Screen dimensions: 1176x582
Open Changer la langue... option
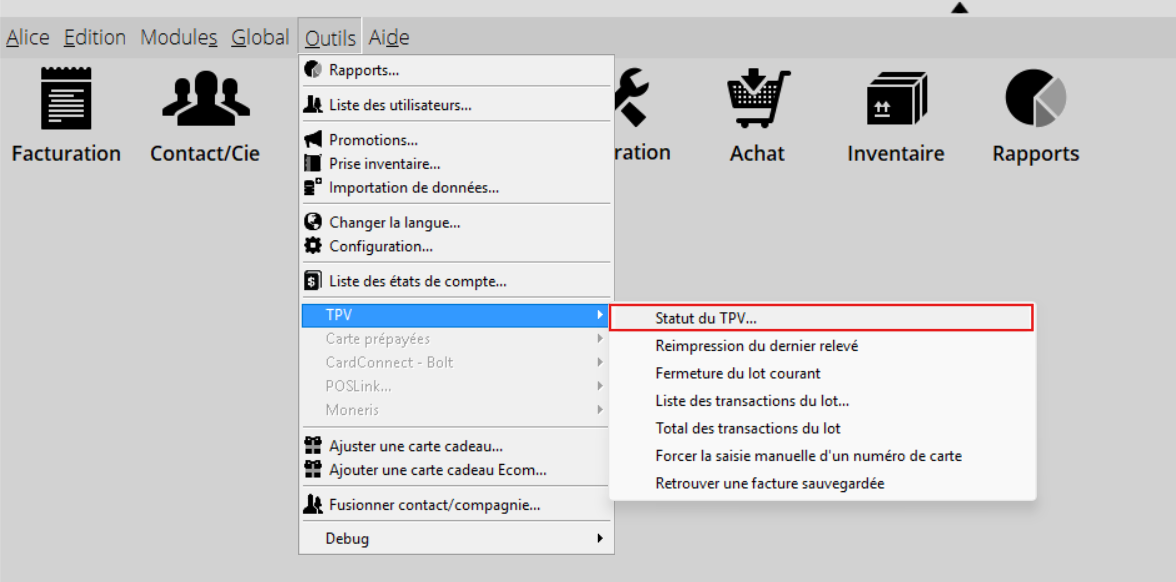pos(394,222)
